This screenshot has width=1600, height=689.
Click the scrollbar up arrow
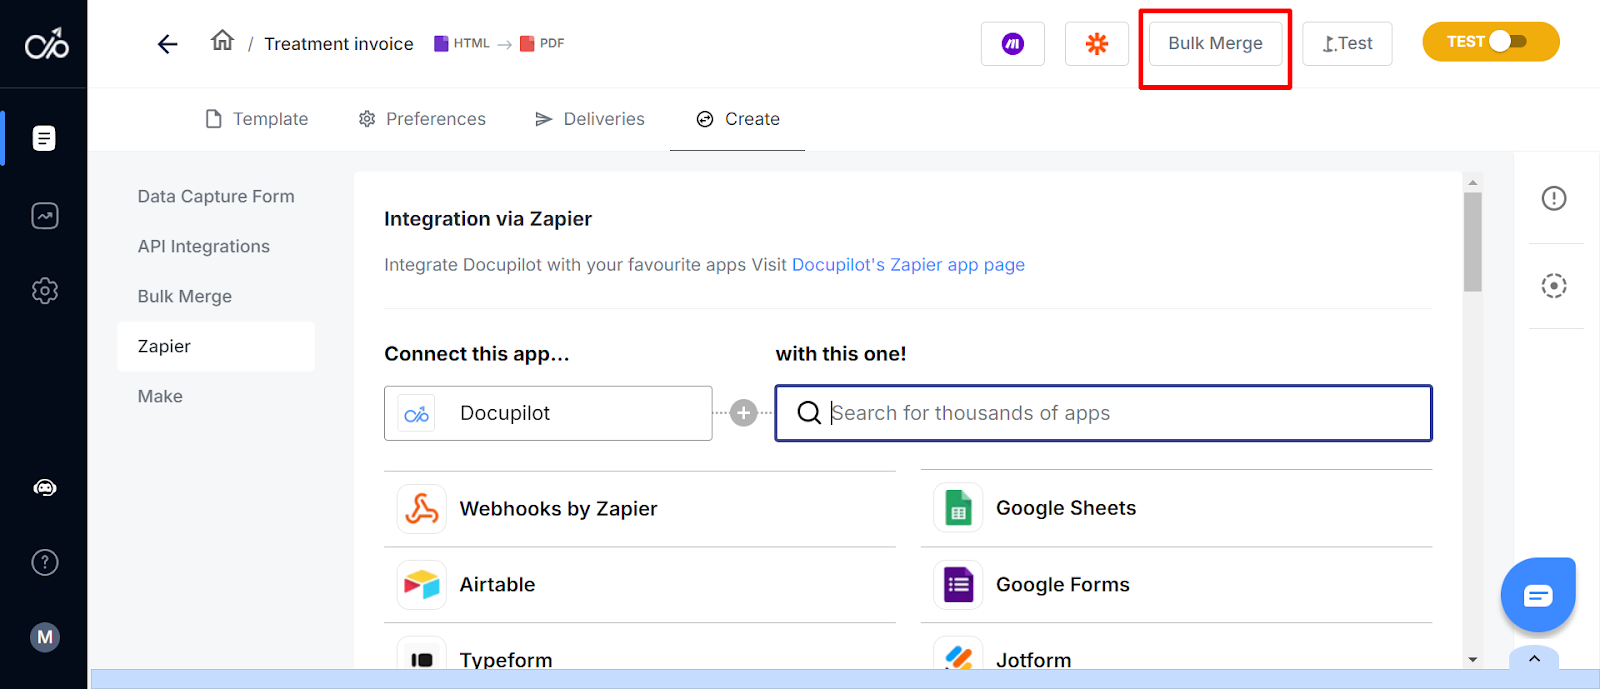[x=1472, y=183]
